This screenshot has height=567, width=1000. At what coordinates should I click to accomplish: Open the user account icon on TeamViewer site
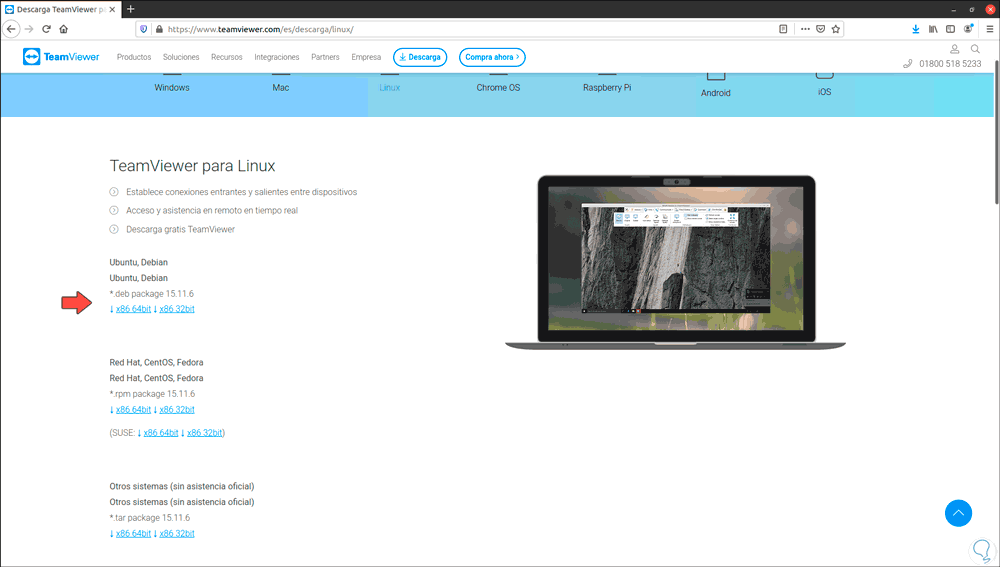[x=955, y=48]
